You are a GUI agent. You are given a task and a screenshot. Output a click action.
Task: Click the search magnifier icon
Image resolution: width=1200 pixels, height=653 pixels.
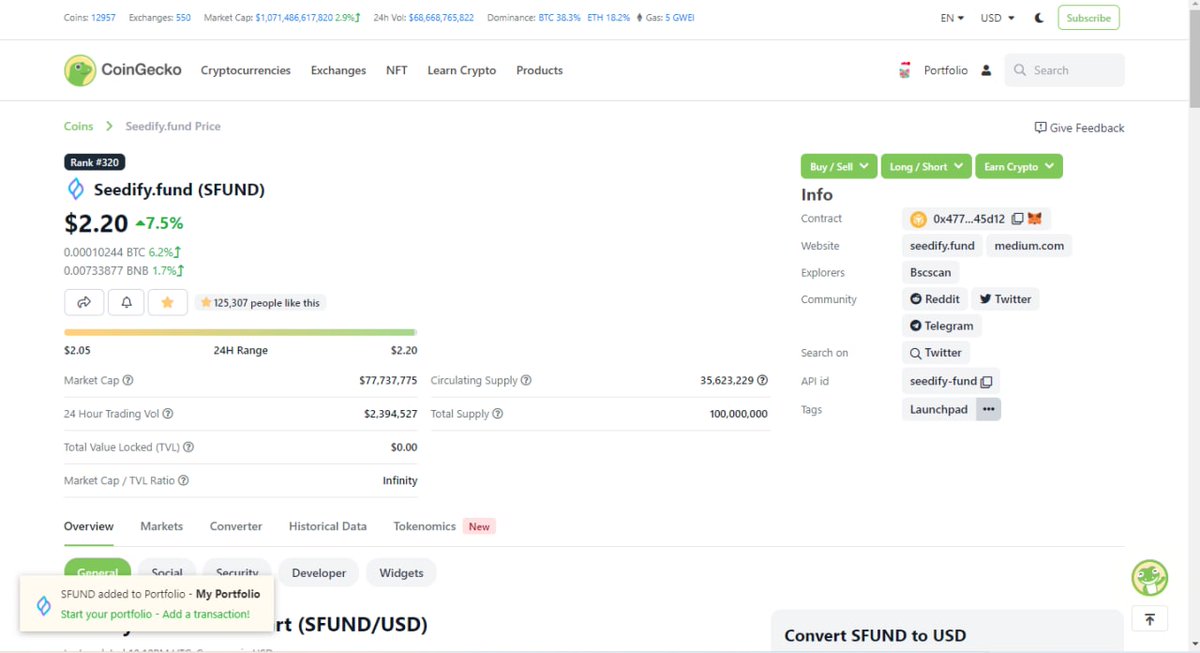[1020, 70]
